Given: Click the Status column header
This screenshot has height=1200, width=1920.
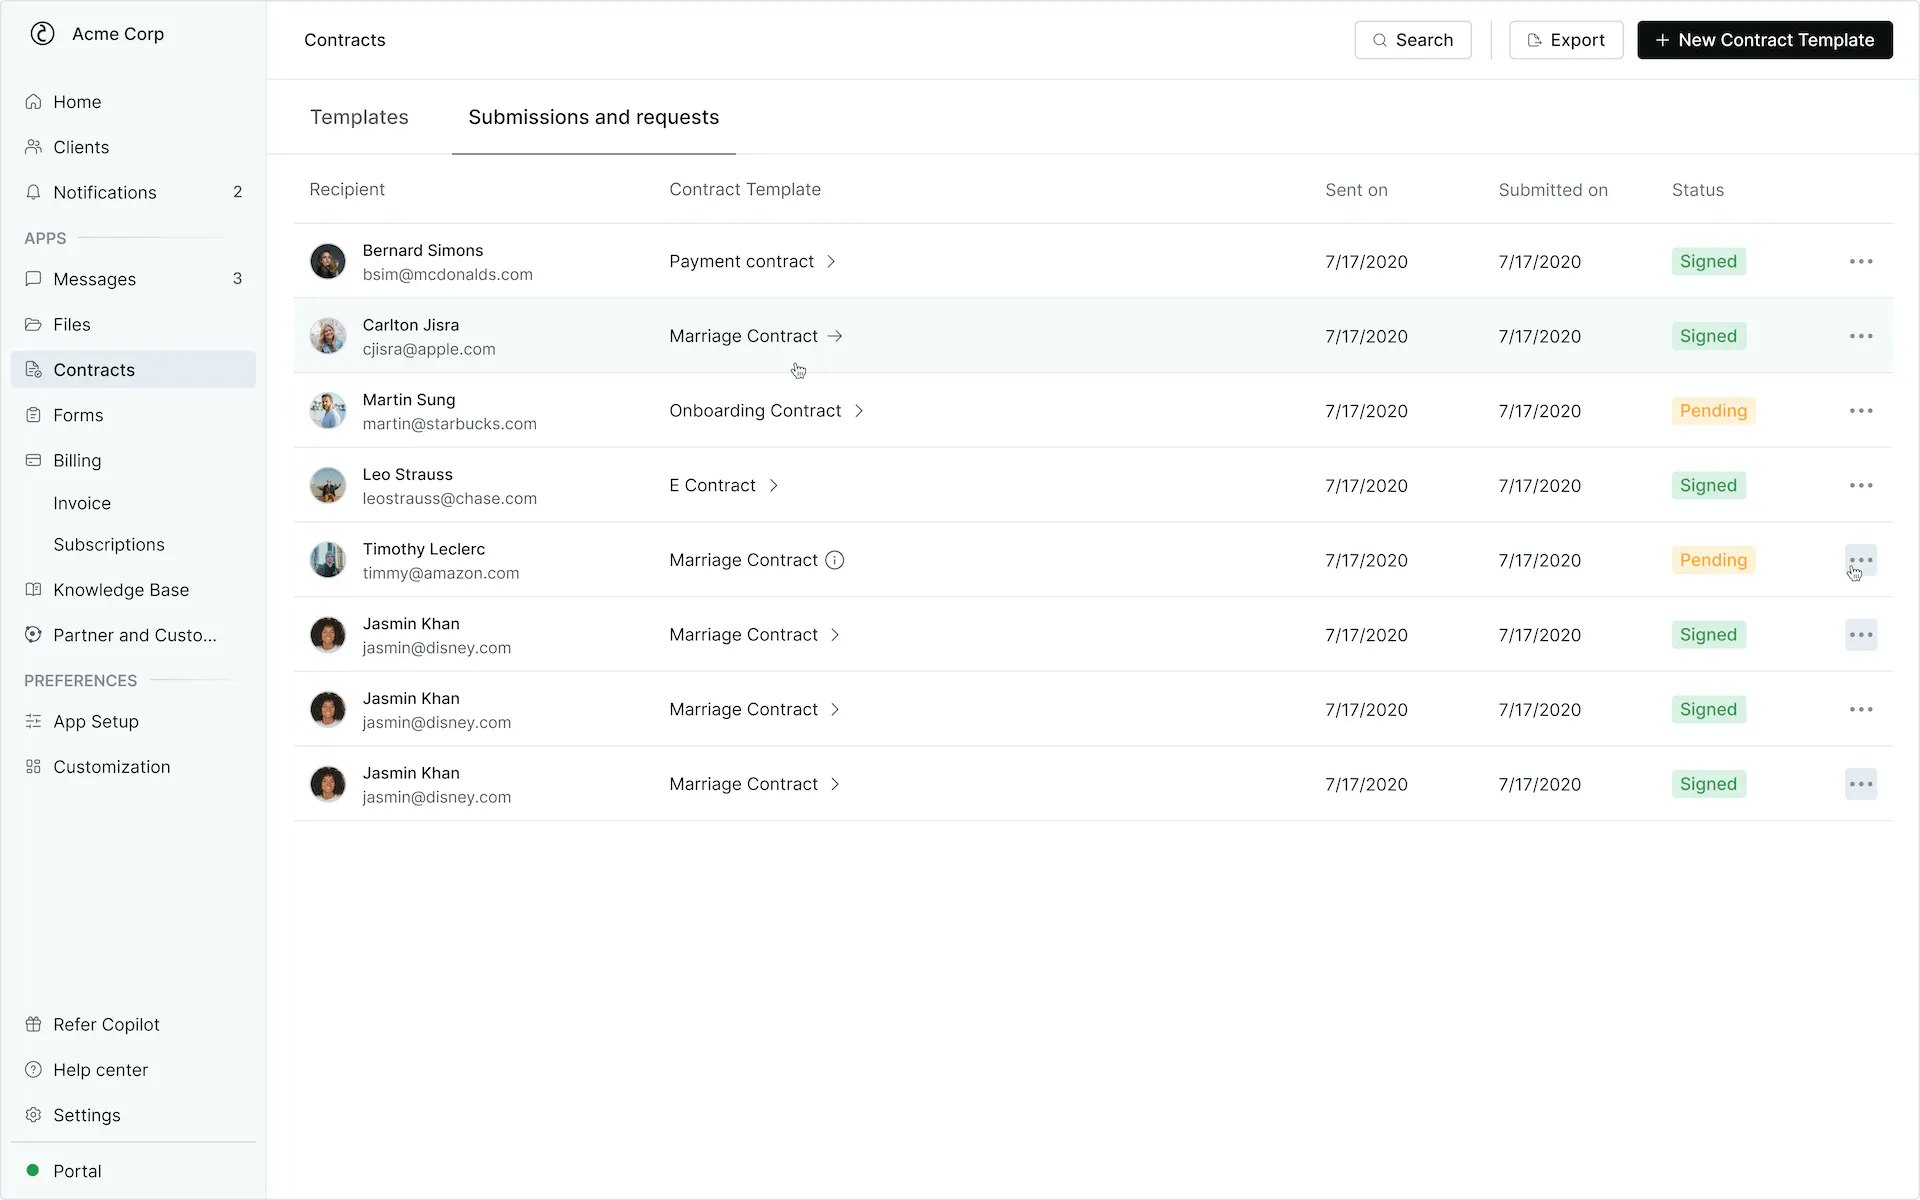Looking at the screenshot, I should [1698, 190].
